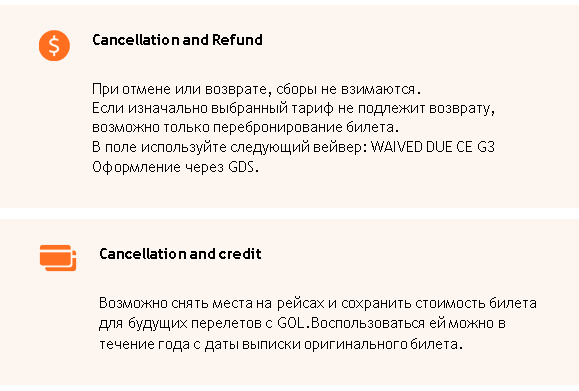Click the line starting 'Возможно снять места на рейсах'
The image size is (579, 391).
pyautogui.click(x=318, y=303)
